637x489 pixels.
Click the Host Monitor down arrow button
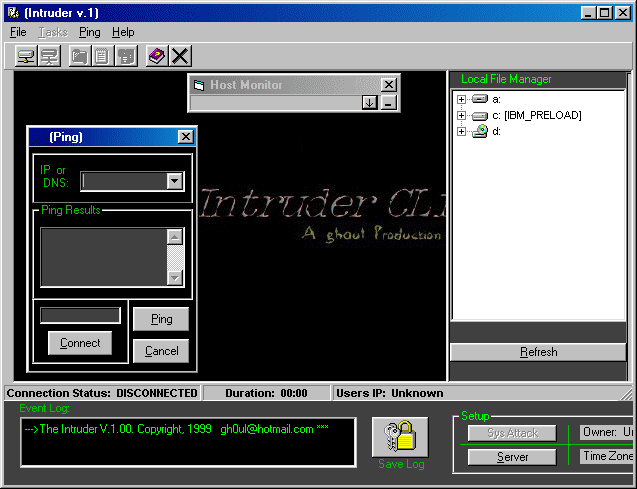[x=369, y=102]
